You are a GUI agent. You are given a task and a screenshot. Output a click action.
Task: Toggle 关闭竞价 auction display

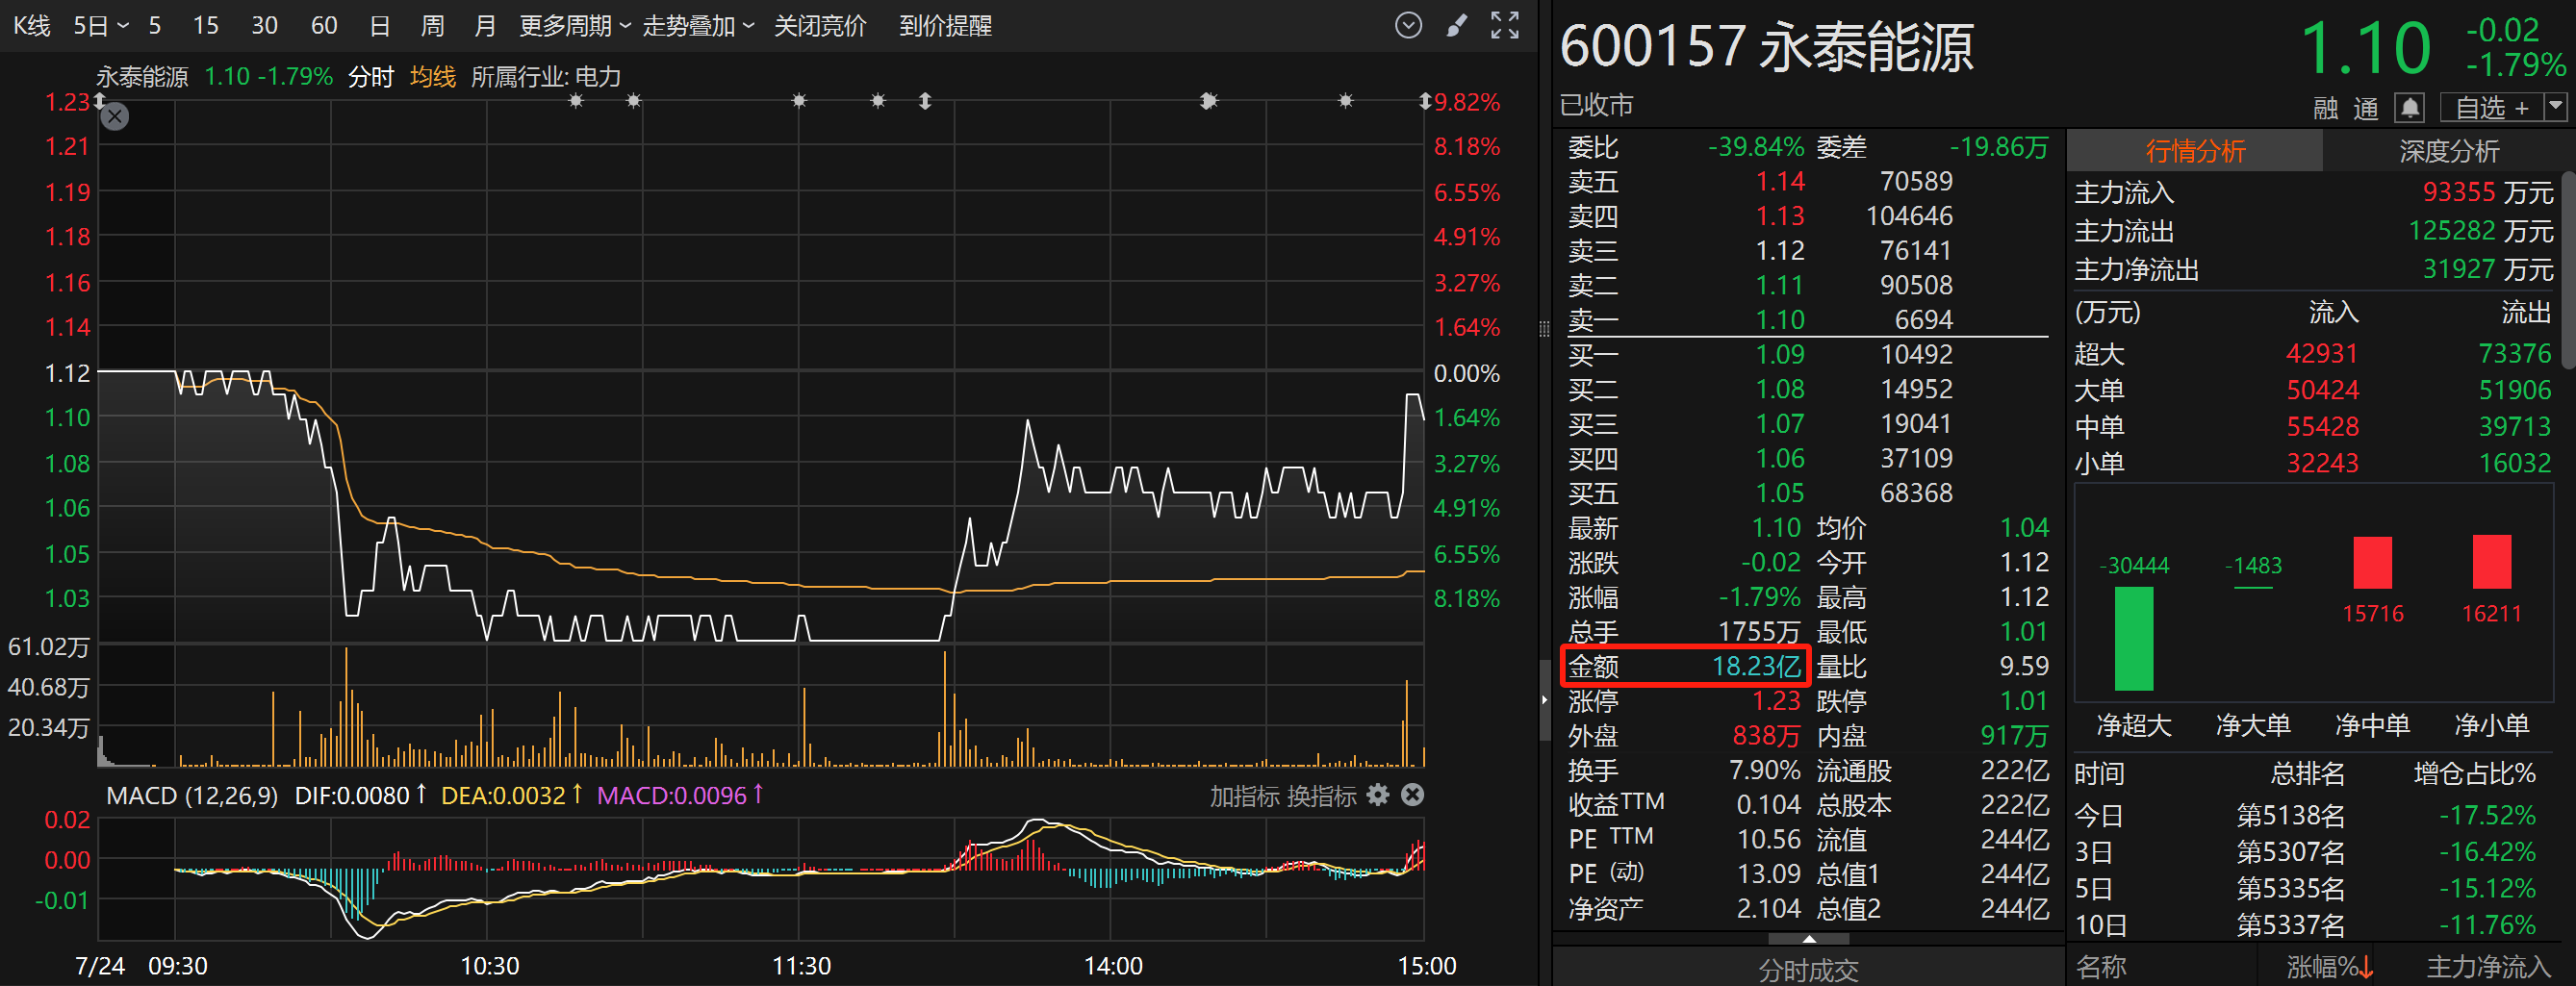tap(819, 26)
